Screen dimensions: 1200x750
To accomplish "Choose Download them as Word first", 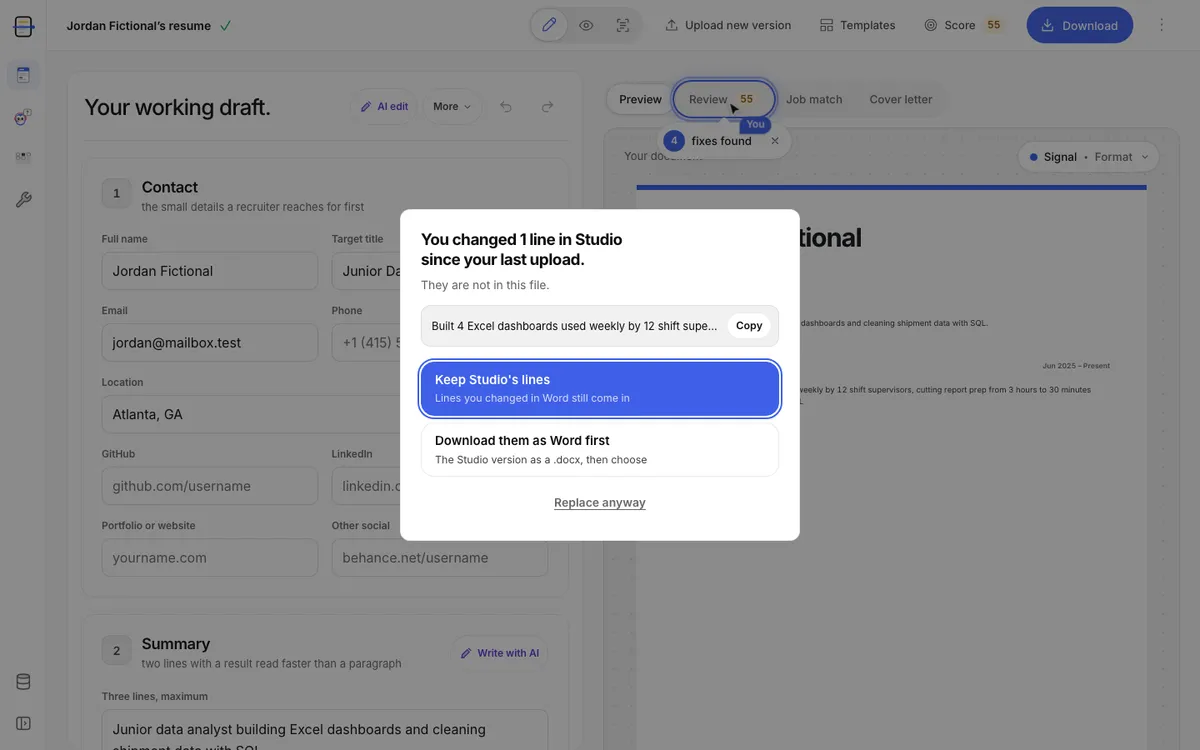I will click(x=600, y=449).
